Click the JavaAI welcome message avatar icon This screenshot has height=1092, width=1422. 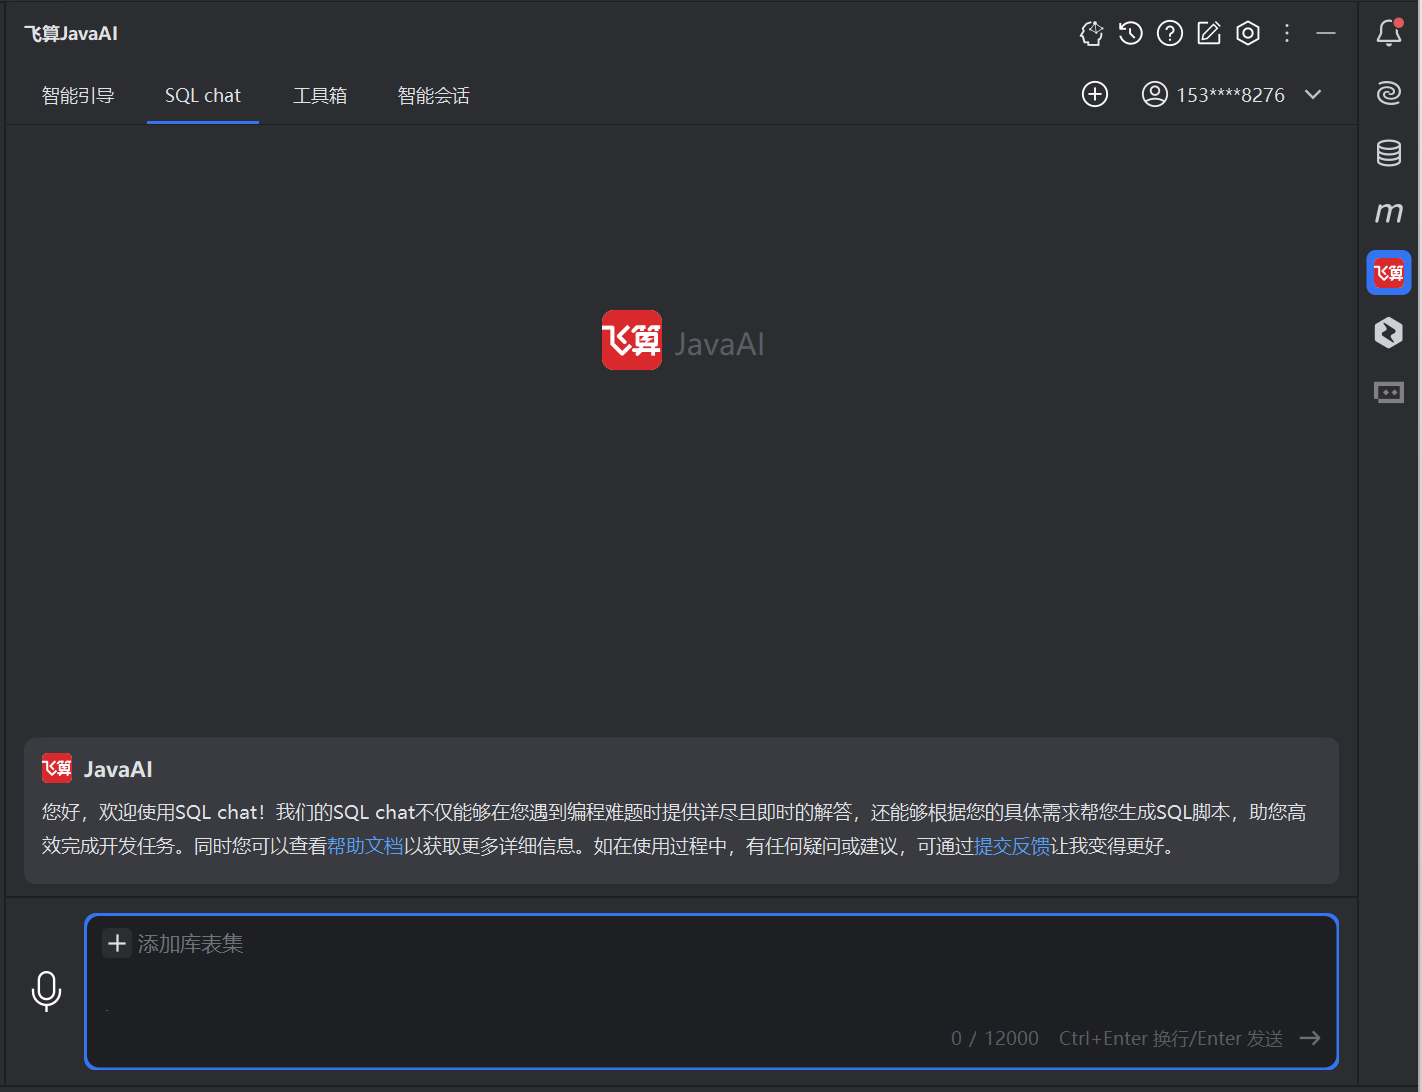pos(57,768)
